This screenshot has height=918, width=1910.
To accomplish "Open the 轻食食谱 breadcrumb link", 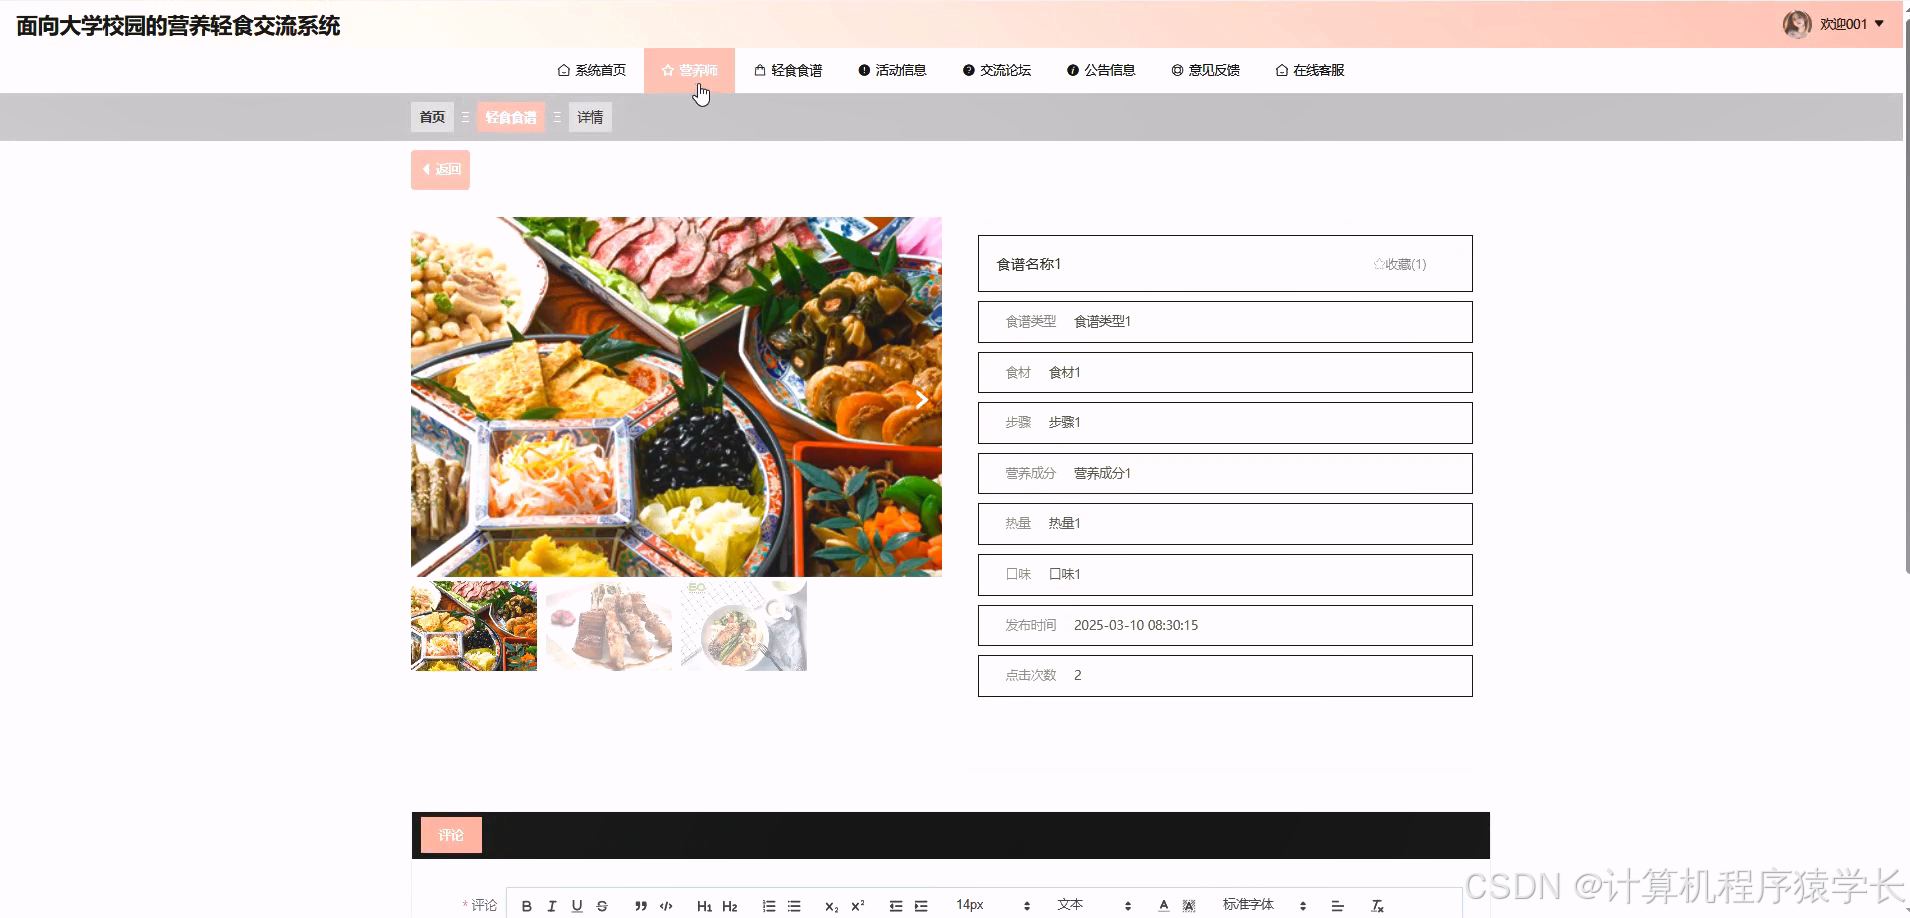I will pyautogui.click(x=511, y=117).
